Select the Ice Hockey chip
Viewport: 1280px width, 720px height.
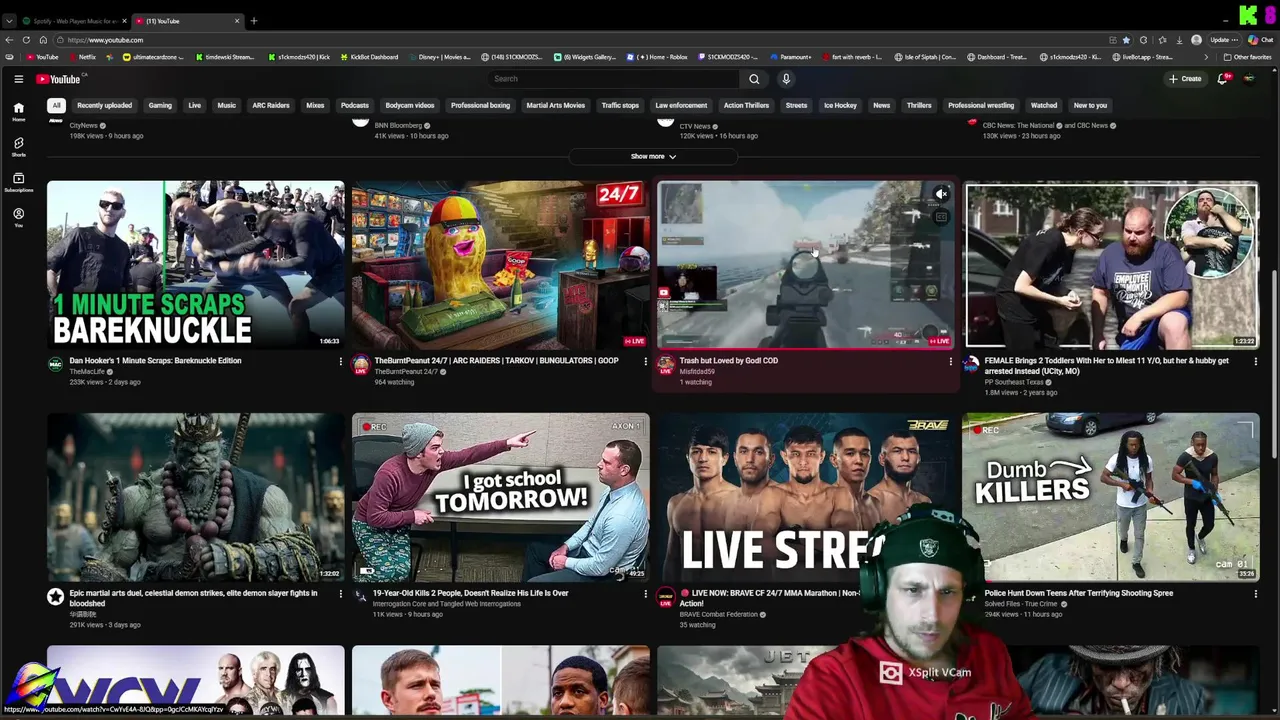[x=840, y=105]
